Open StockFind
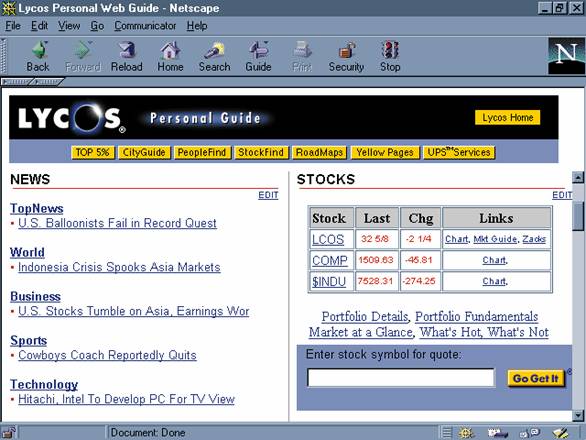Screen dimensions: 586x440 [261, 153]
